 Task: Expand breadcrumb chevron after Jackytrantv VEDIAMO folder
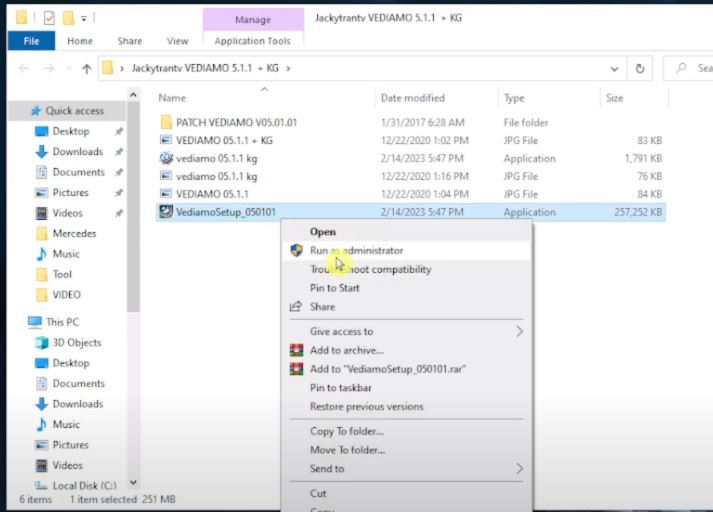[288, 68]
